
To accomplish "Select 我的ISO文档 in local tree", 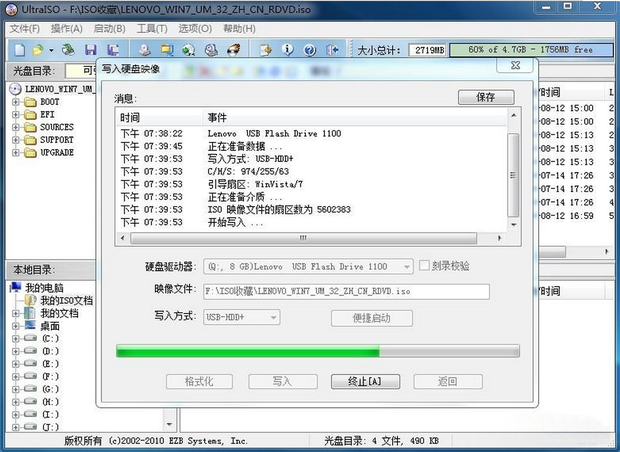I will coord(66,301).
